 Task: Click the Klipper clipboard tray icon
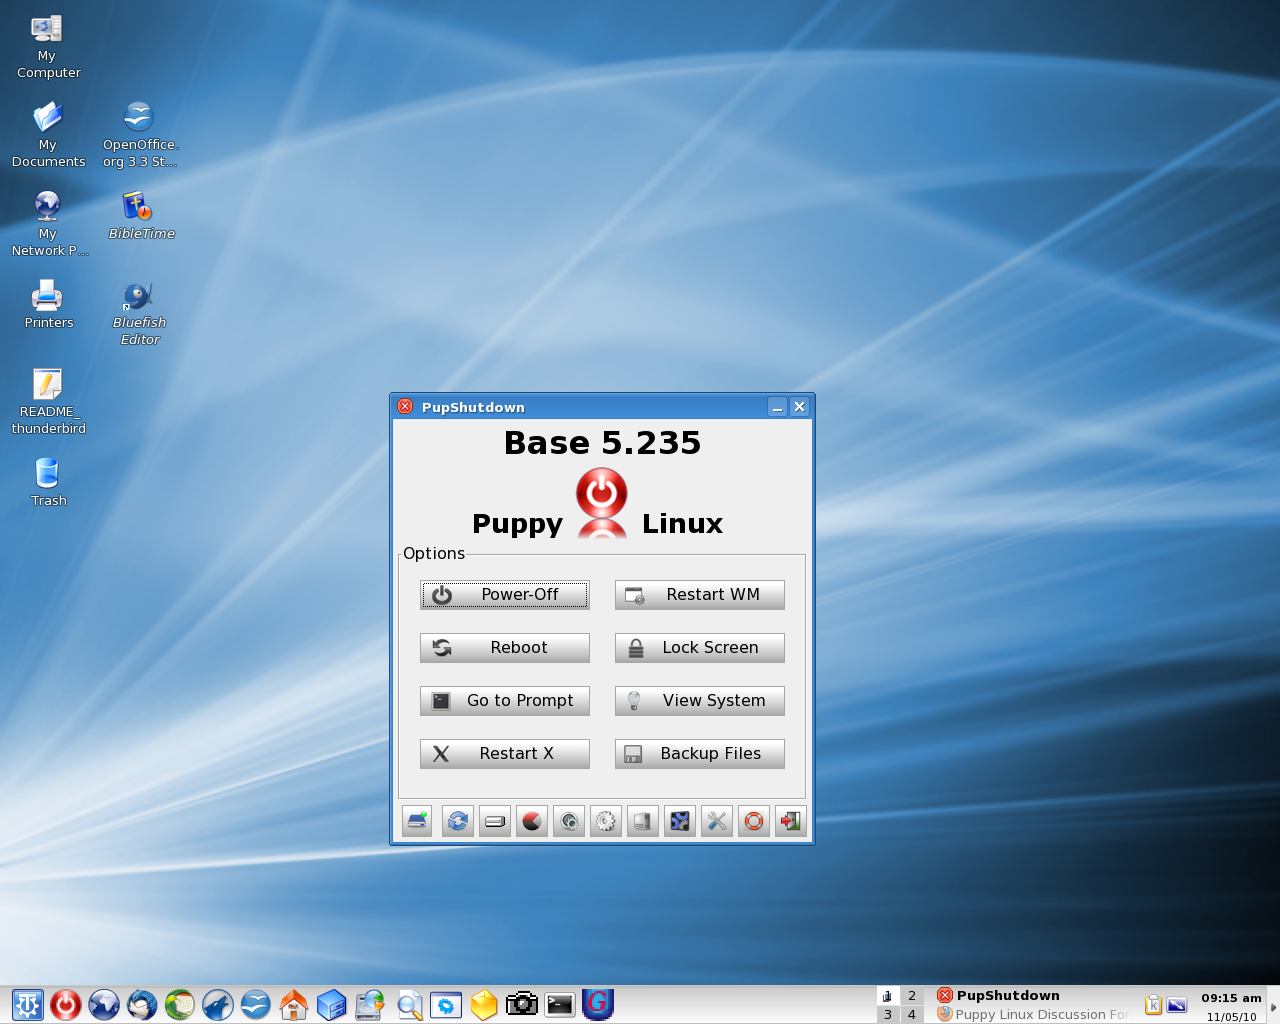[x=1153, y=1004]
